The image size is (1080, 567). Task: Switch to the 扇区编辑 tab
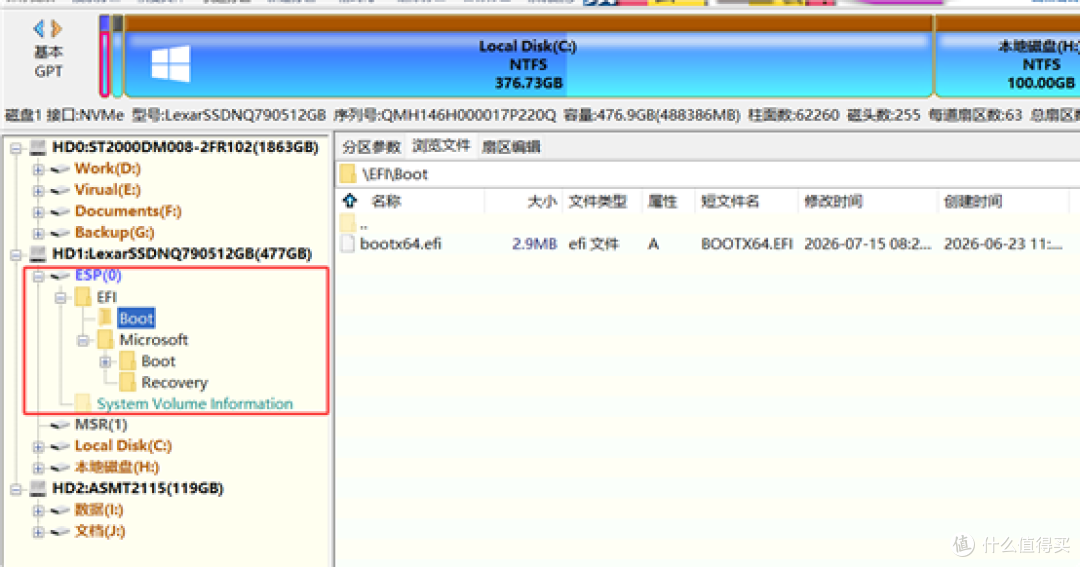(x=511, y=147)
